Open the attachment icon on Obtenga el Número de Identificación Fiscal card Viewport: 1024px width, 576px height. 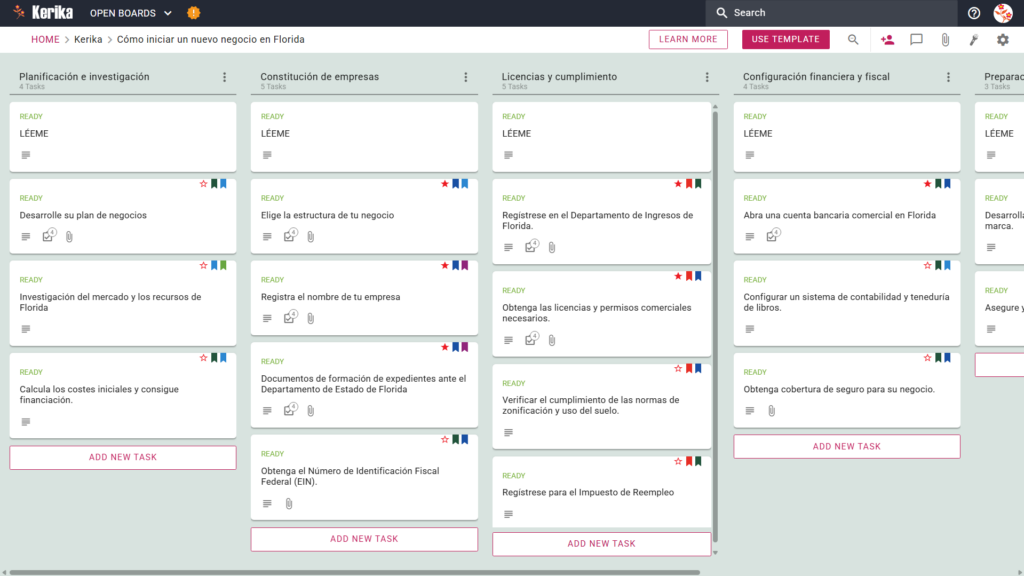[289, 504]
